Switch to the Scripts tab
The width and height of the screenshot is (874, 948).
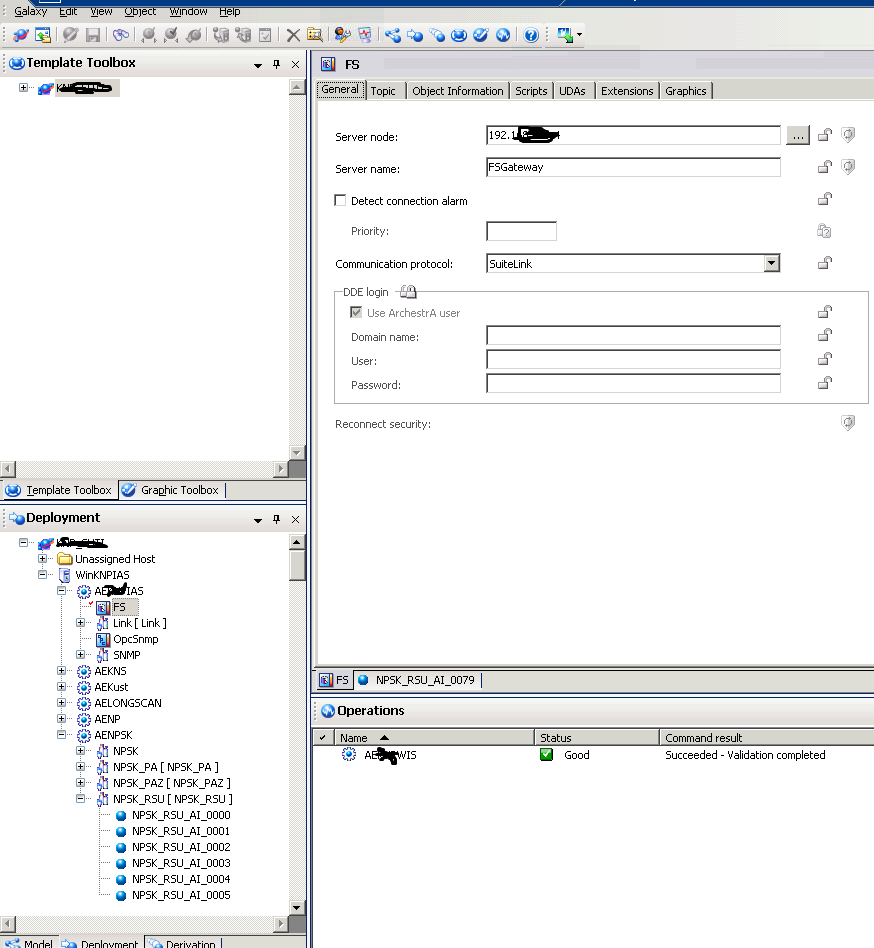coord(531,91)
